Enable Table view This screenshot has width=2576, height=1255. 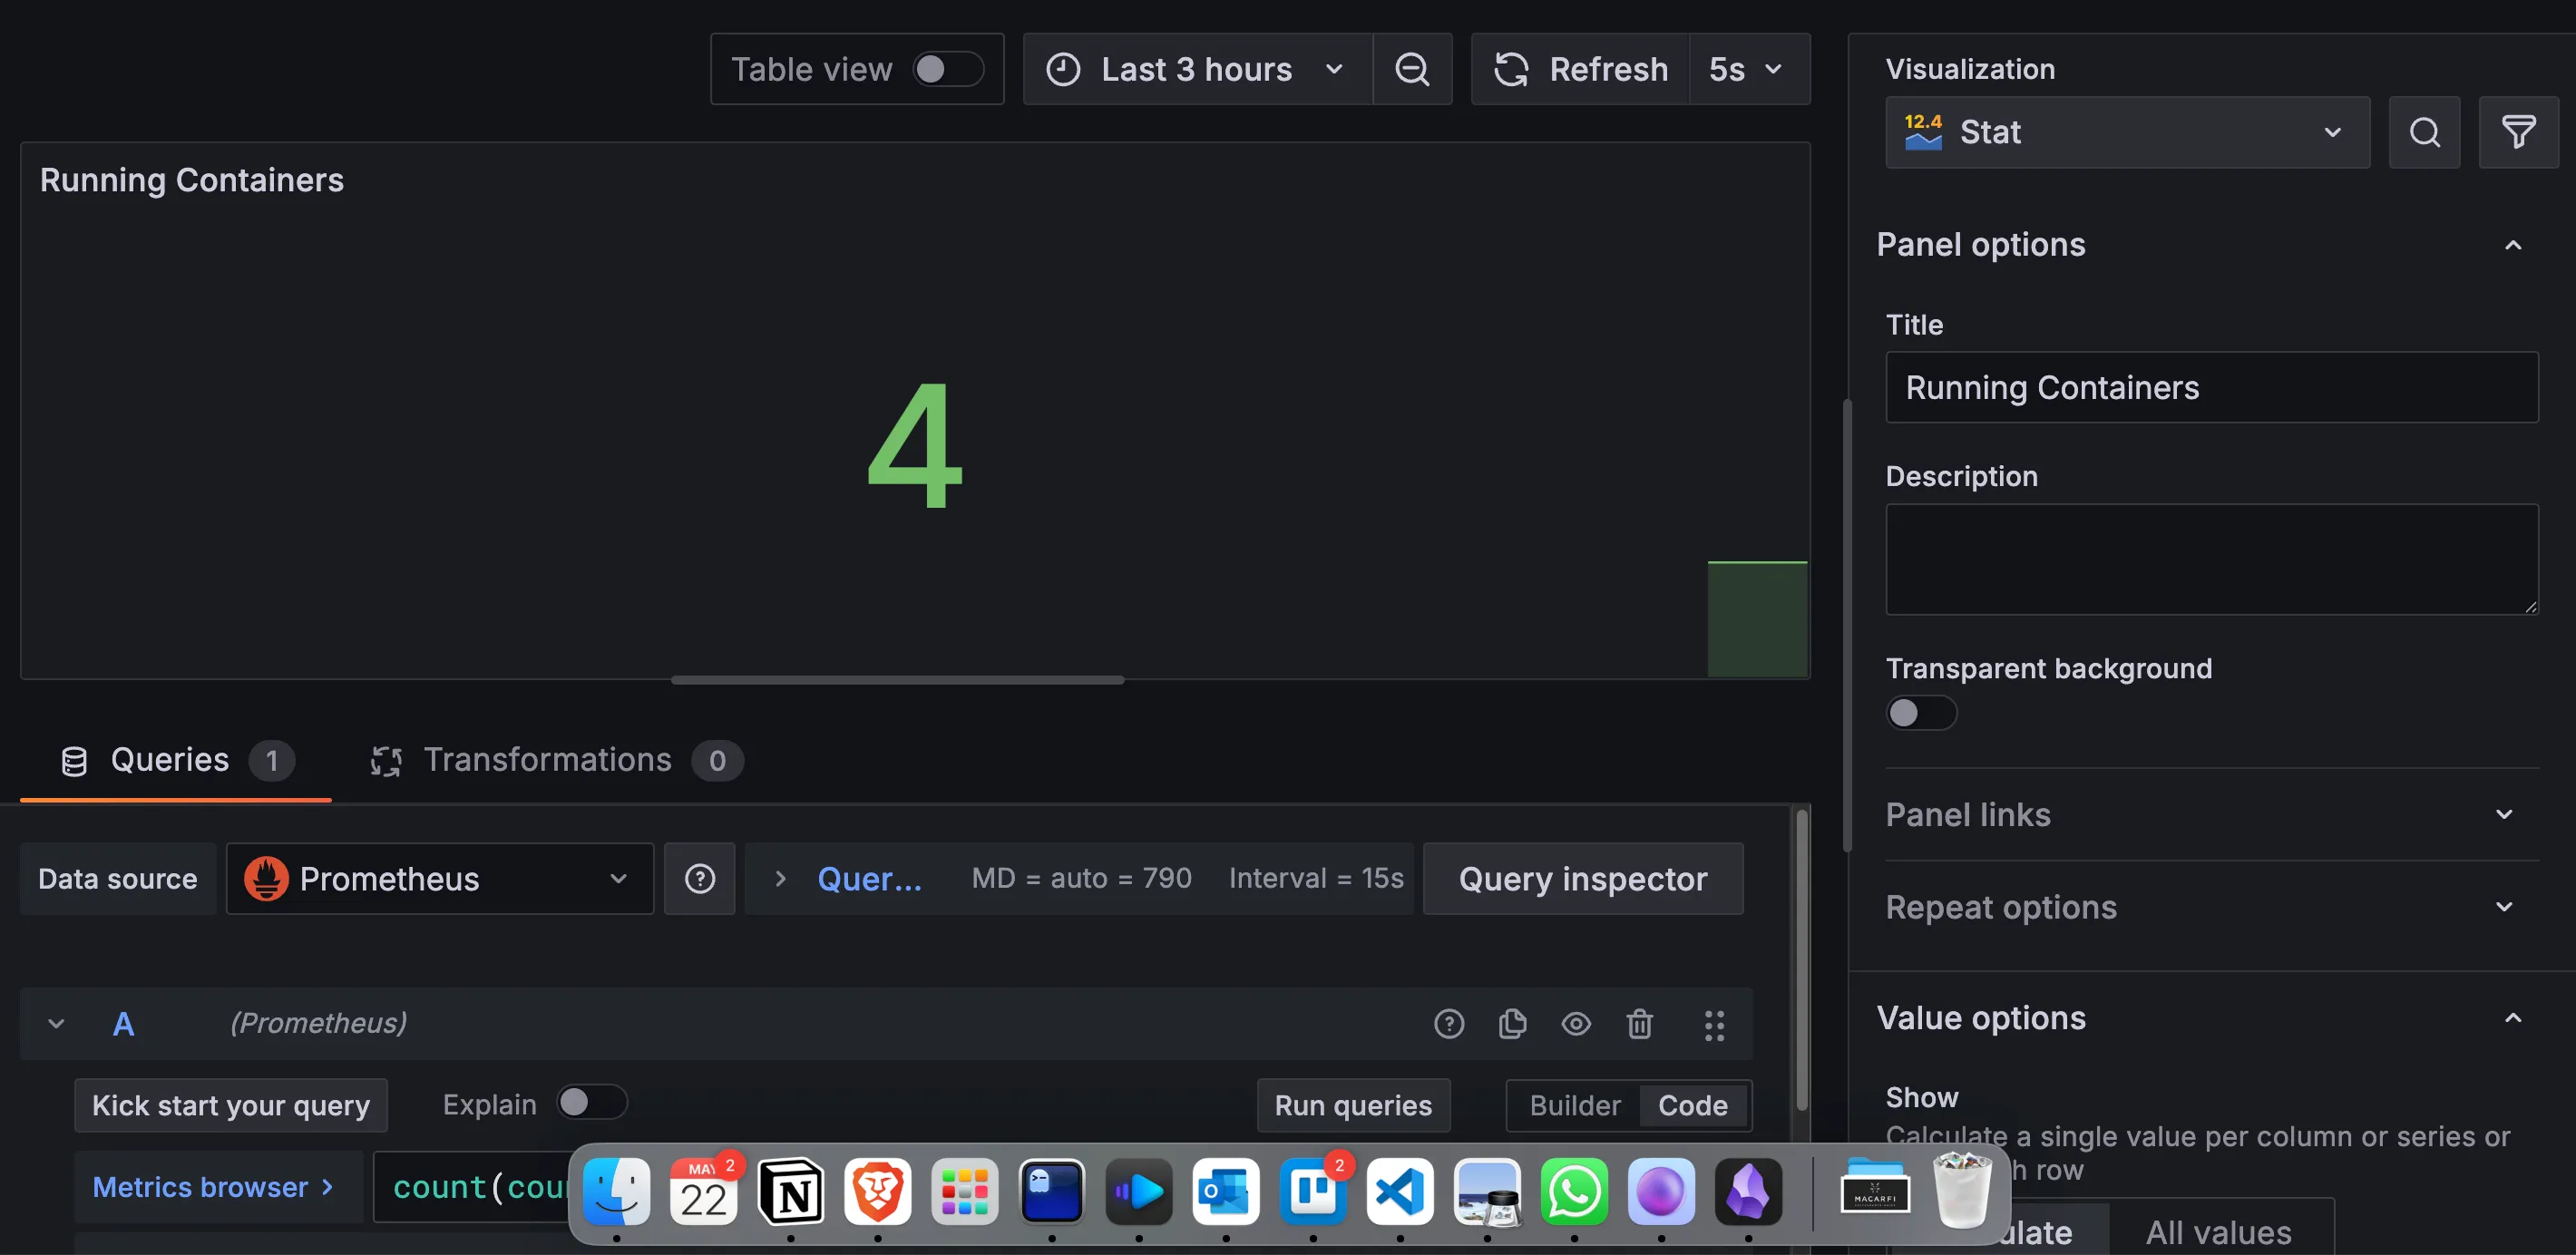(948, 69)
